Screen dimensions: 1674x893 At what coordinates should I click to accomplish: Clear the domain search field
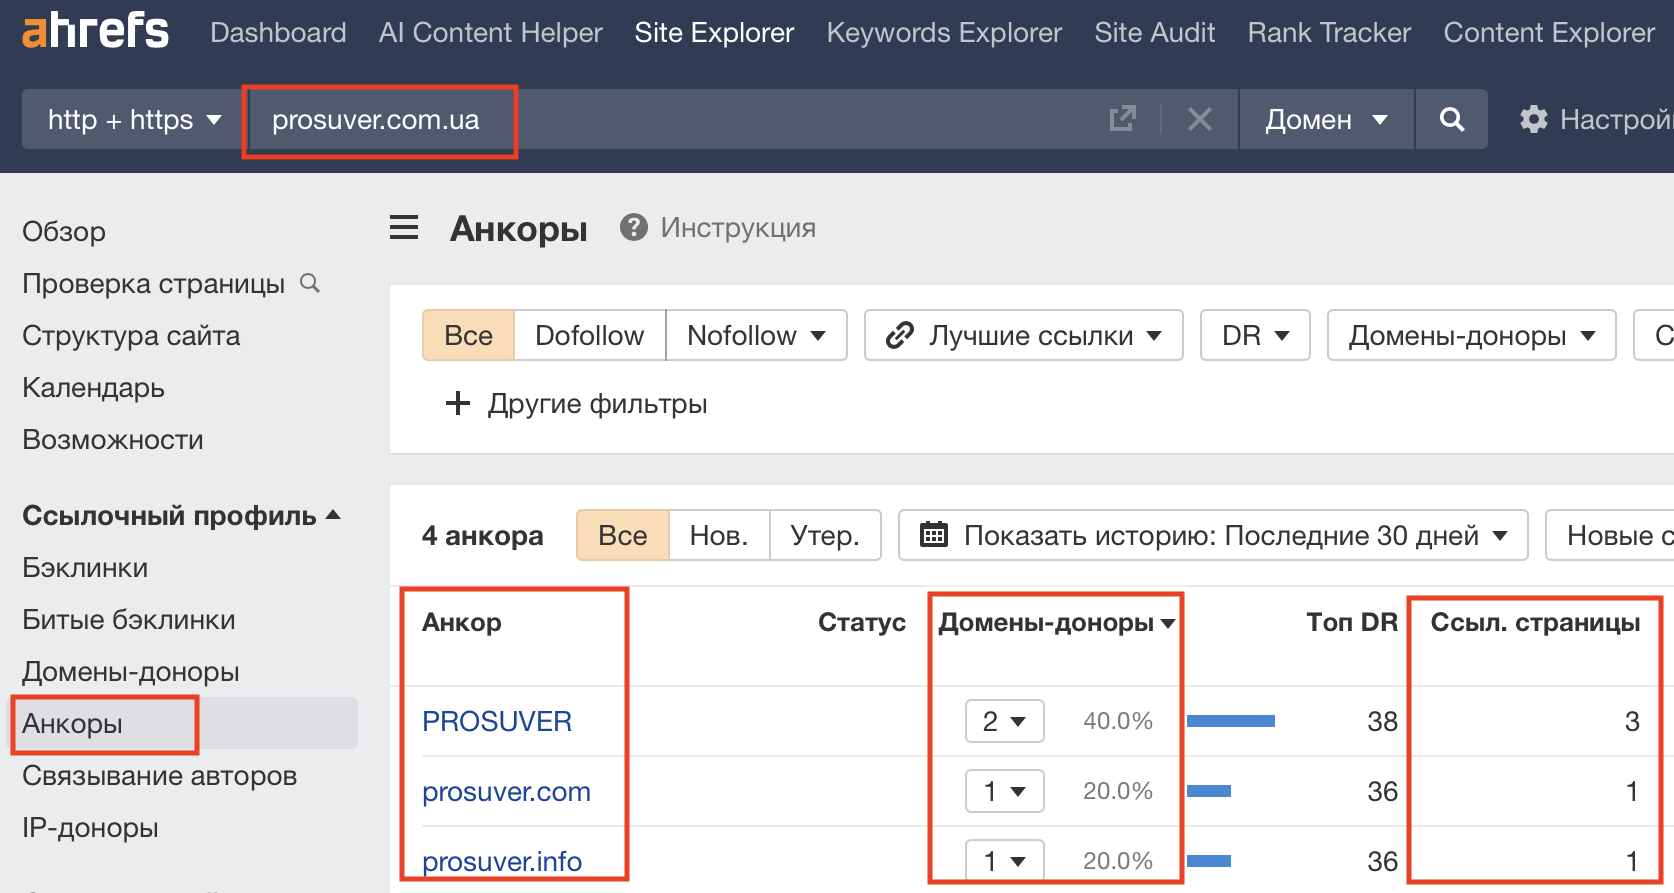coord(1200,119)
